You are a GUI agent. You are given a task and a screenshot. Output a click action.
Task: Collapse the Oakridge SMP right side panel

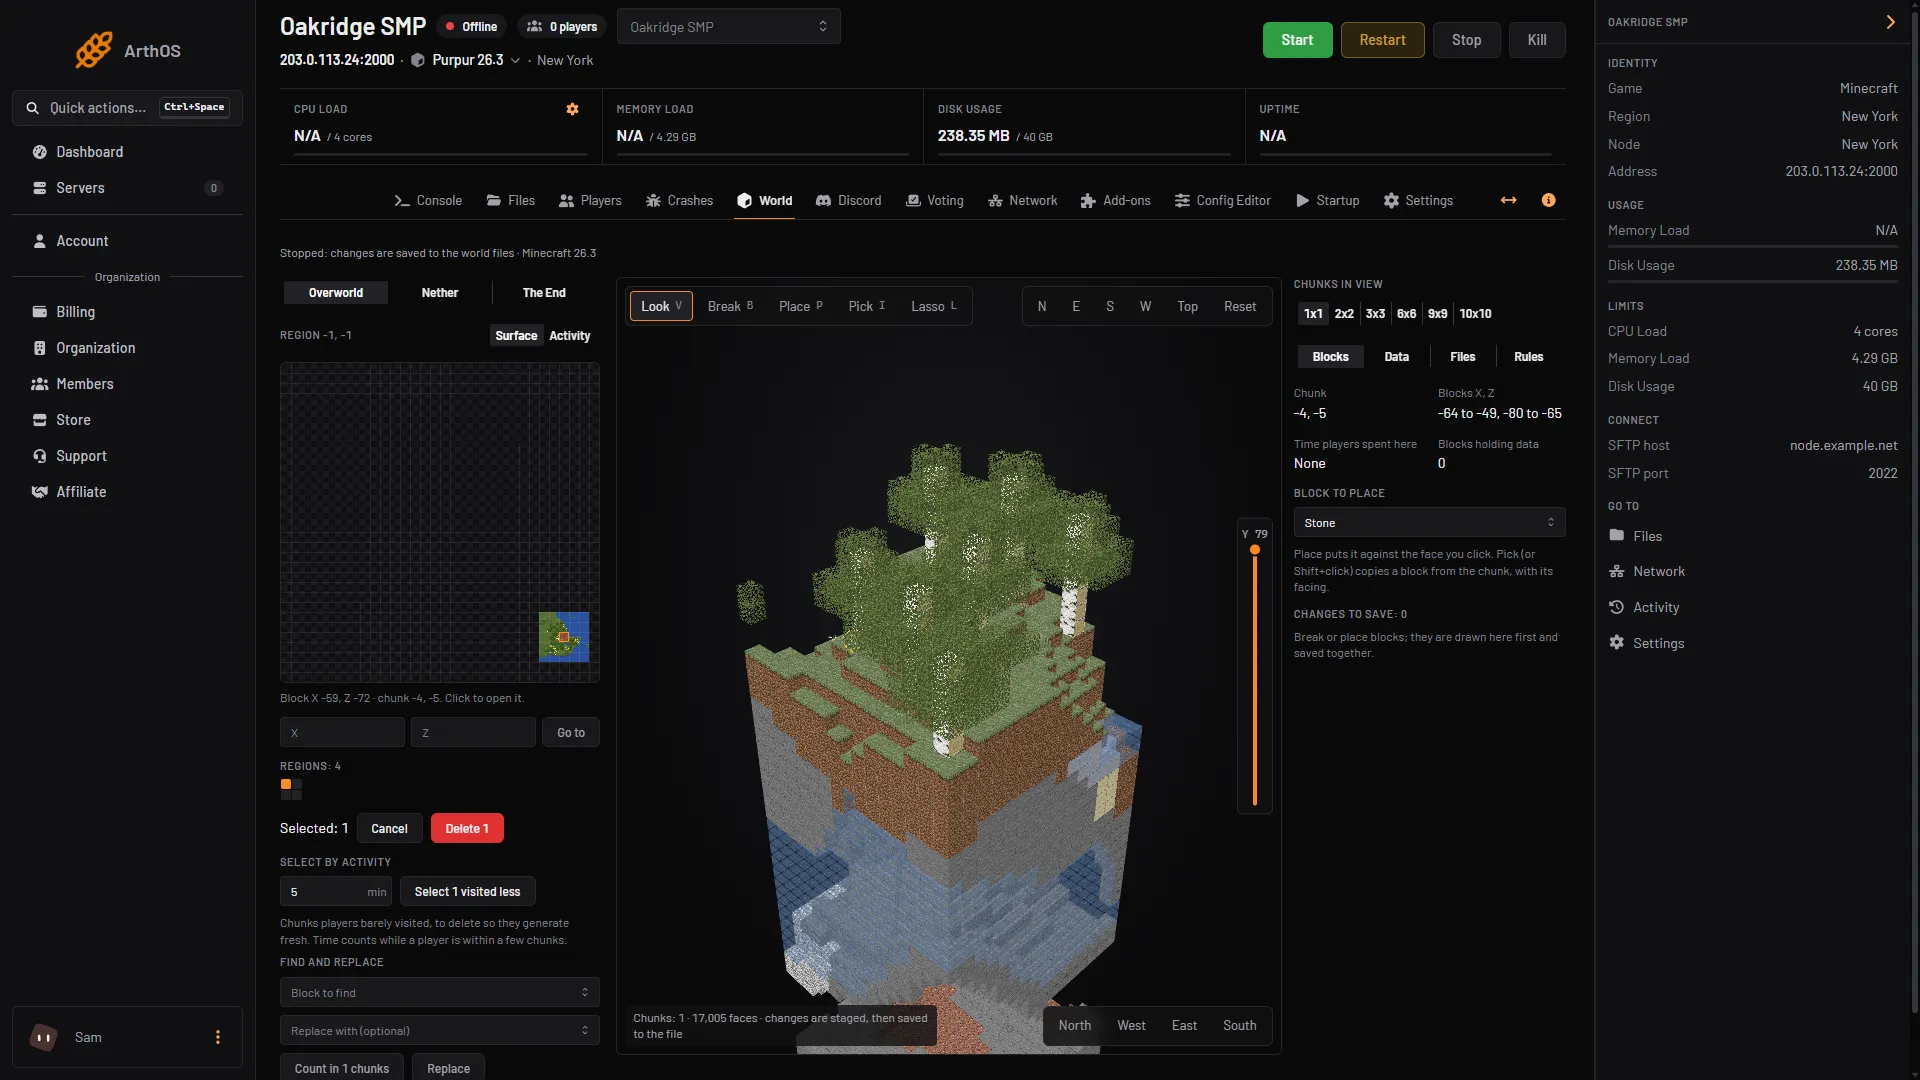1890,22
